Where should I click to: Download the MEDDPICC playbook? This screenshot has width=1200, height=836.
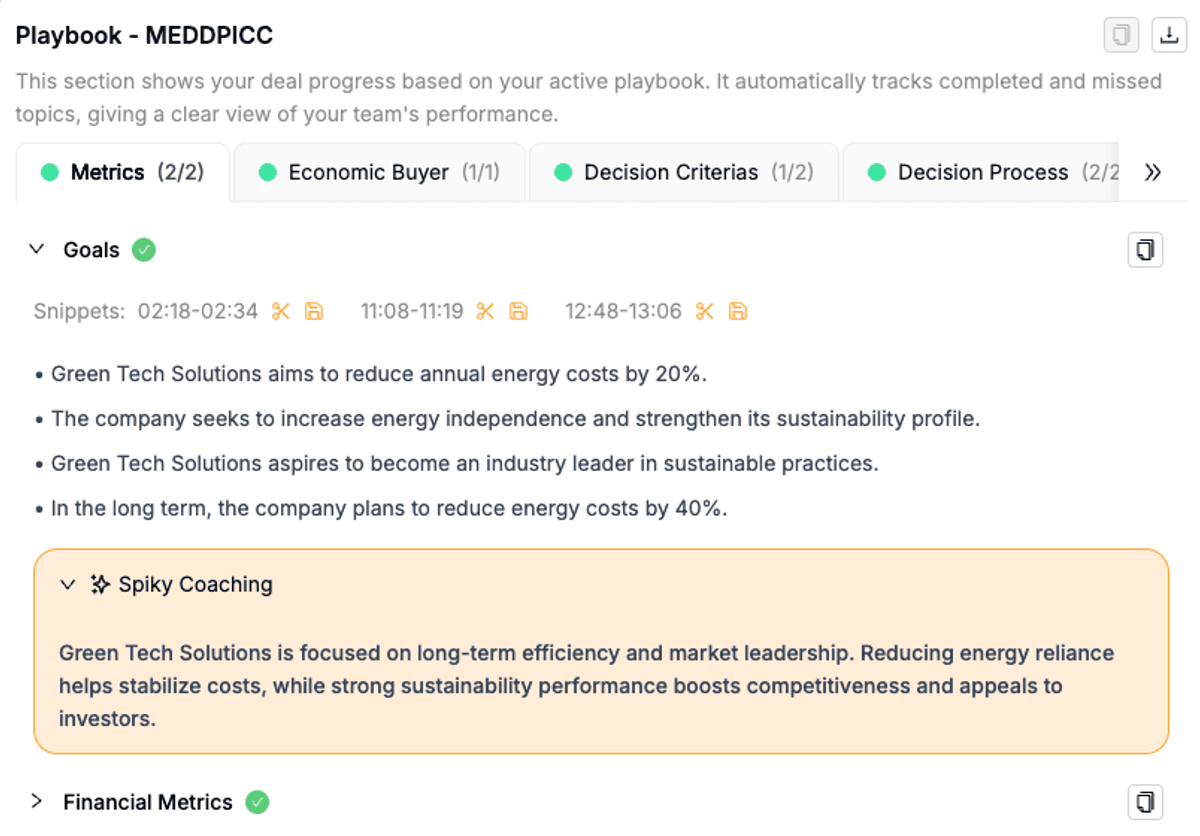coord(1168,35)
